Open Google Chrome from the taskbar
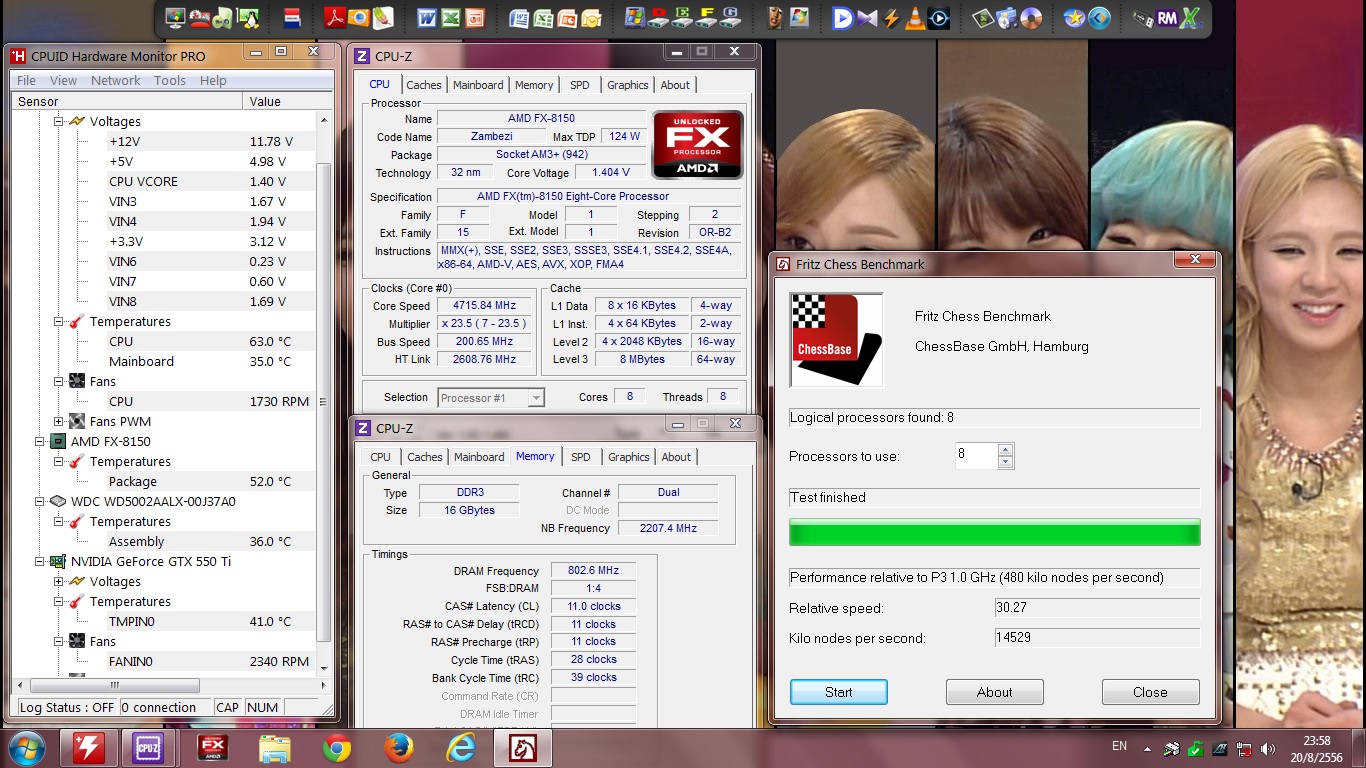The height and width of the screenshot is (768, 1366). (337, 747)
